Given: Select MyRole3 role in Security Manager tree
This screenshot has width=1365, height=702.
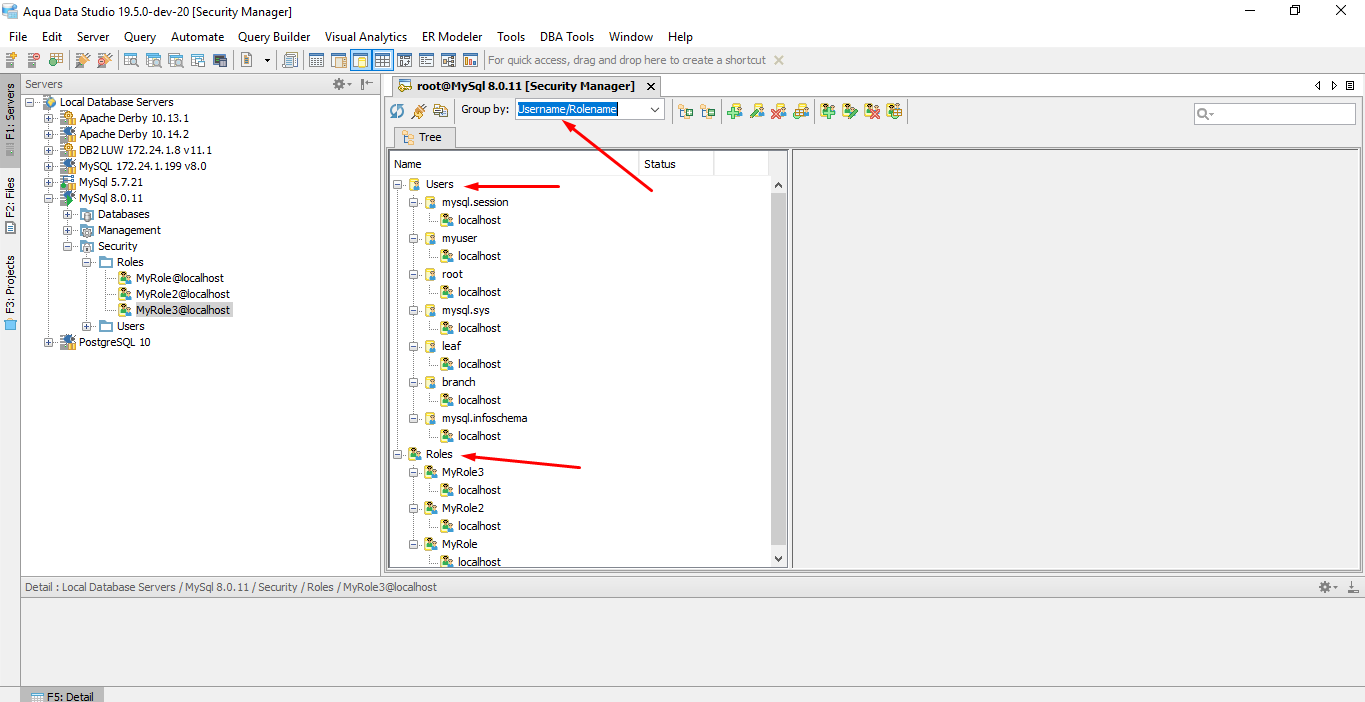Looking at the screenshot, I should [462, 472].
